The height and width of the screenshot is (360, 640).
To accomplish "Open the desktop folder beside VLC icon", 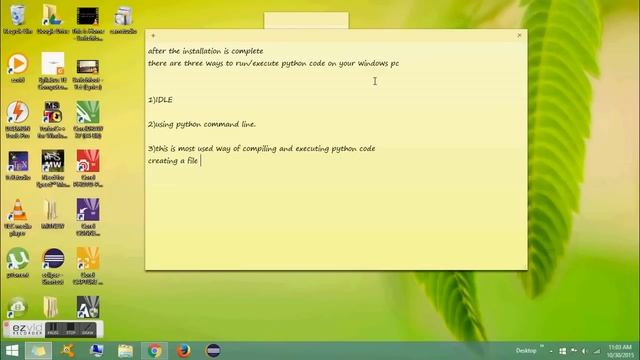I will pos(52,214).
